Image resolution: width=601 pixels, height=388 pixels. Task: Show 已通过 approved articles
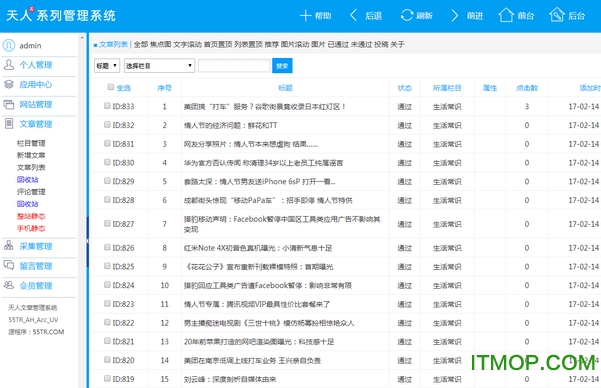338,44
